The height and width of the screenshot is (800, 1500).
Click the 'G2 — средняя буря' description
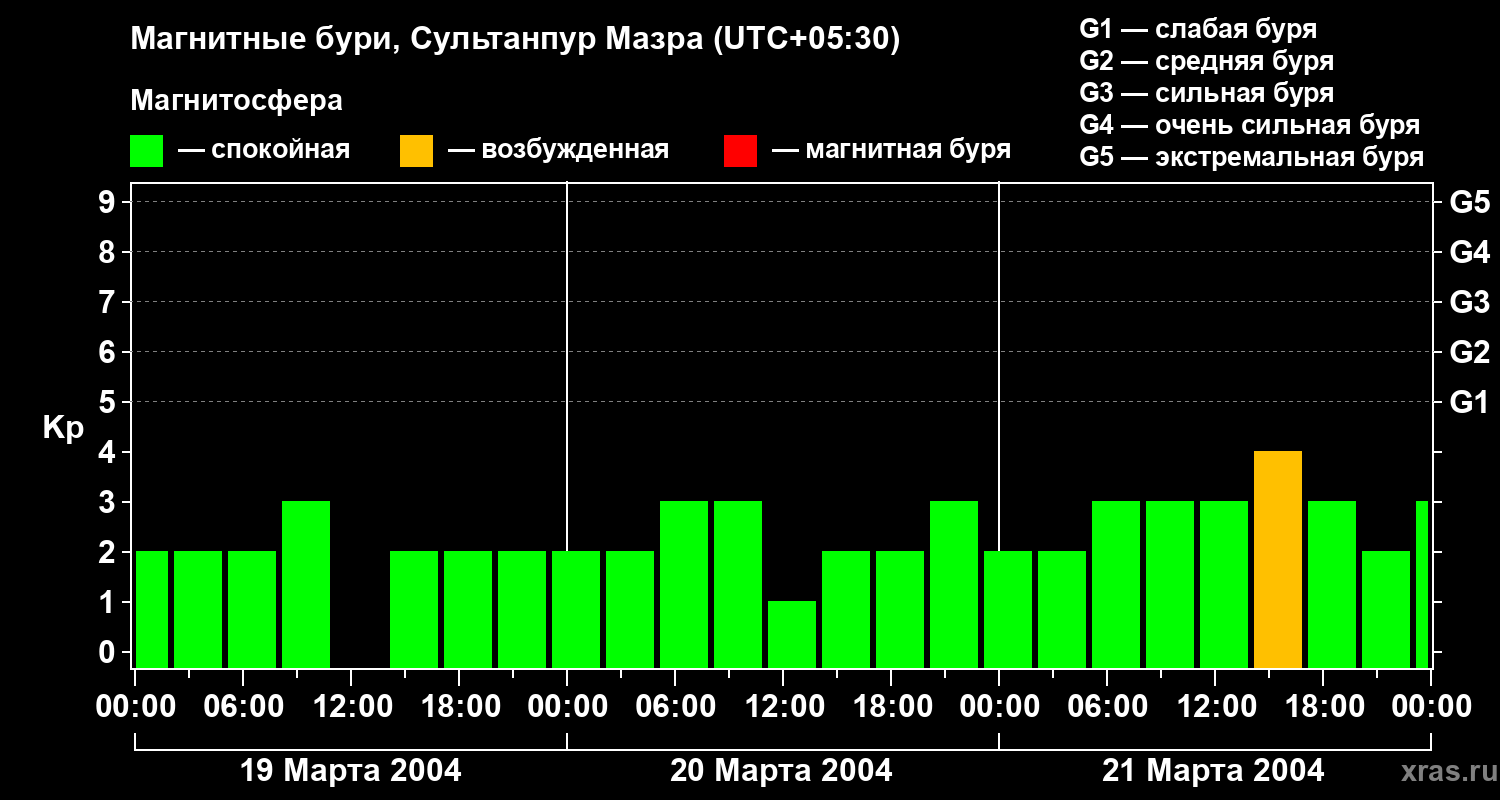[x=1207, y=61]
